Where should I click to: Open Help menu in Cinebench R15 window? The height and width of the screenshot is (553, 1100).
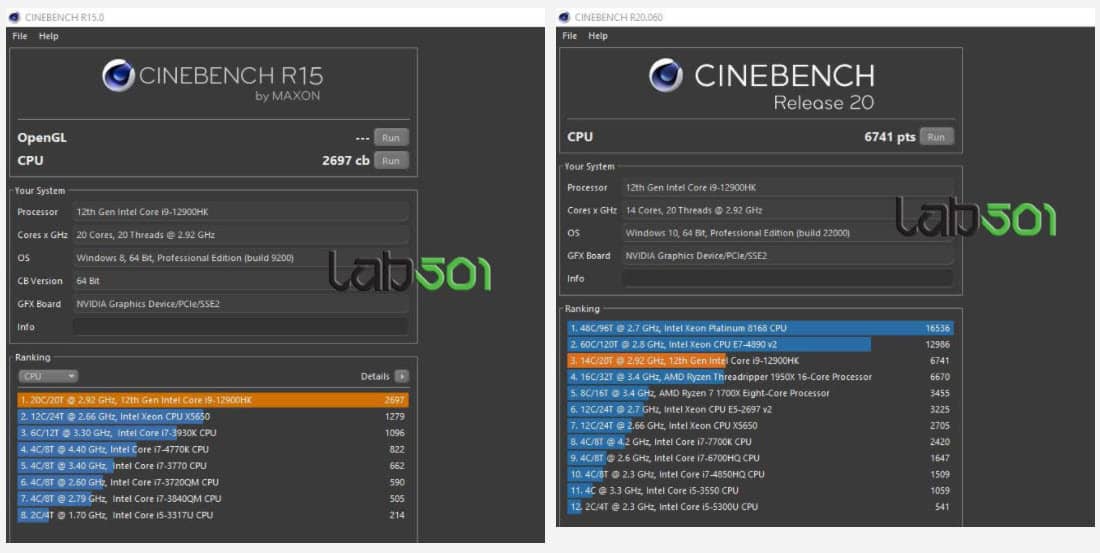click(48, 36)
